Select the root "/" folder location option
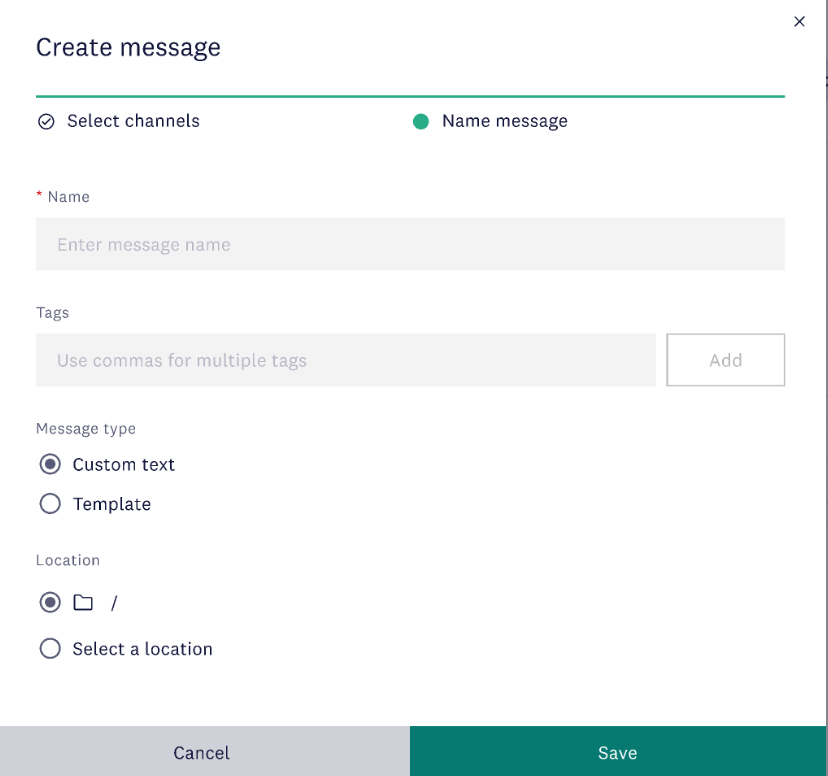Viewport: 828px width, 776px height. click(x=50, y=602)
